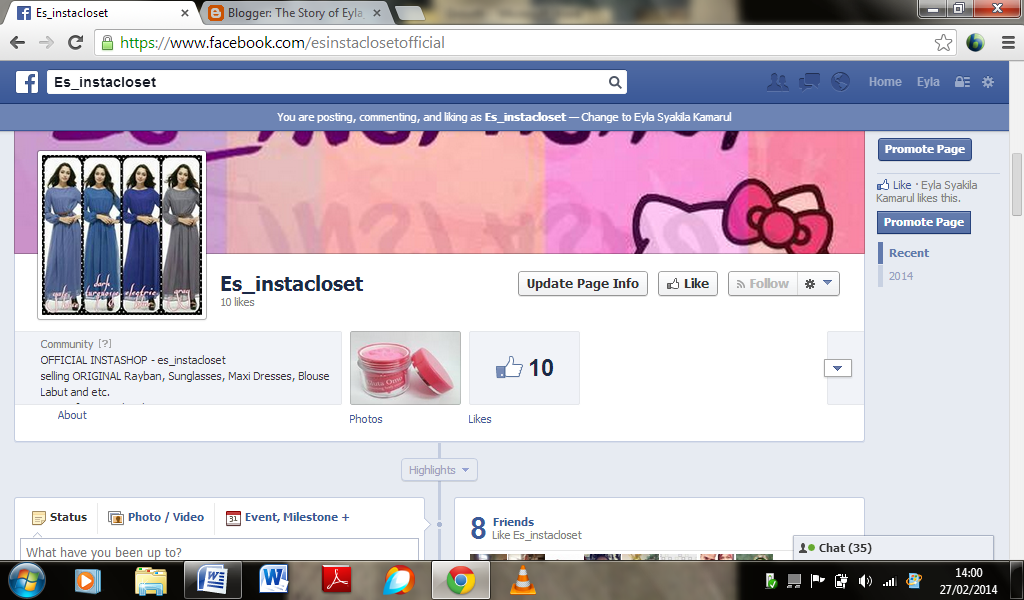Click the volume speaker tray icon
Viewport: 1024px width, 600px height.
[x=865, y=580]
